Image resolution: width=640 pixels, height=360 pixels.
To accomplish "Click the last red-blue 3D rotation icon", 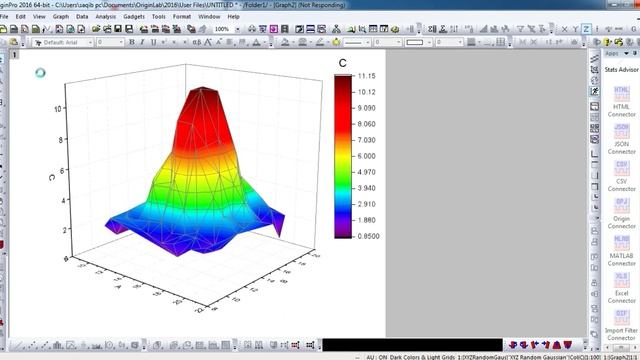I will click(x=568, y=345).
